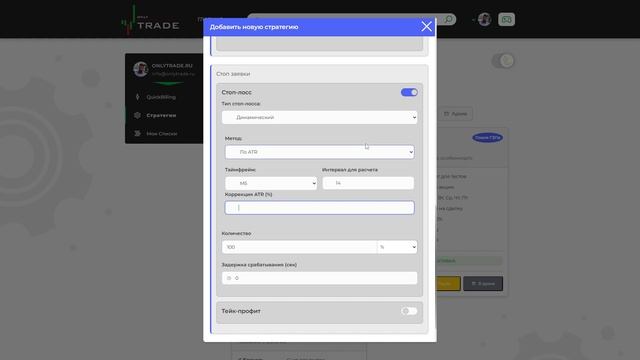The image size is (640, 360).
Task: Open the Таймфрейм dropdown showing M5
Action: 271,183
